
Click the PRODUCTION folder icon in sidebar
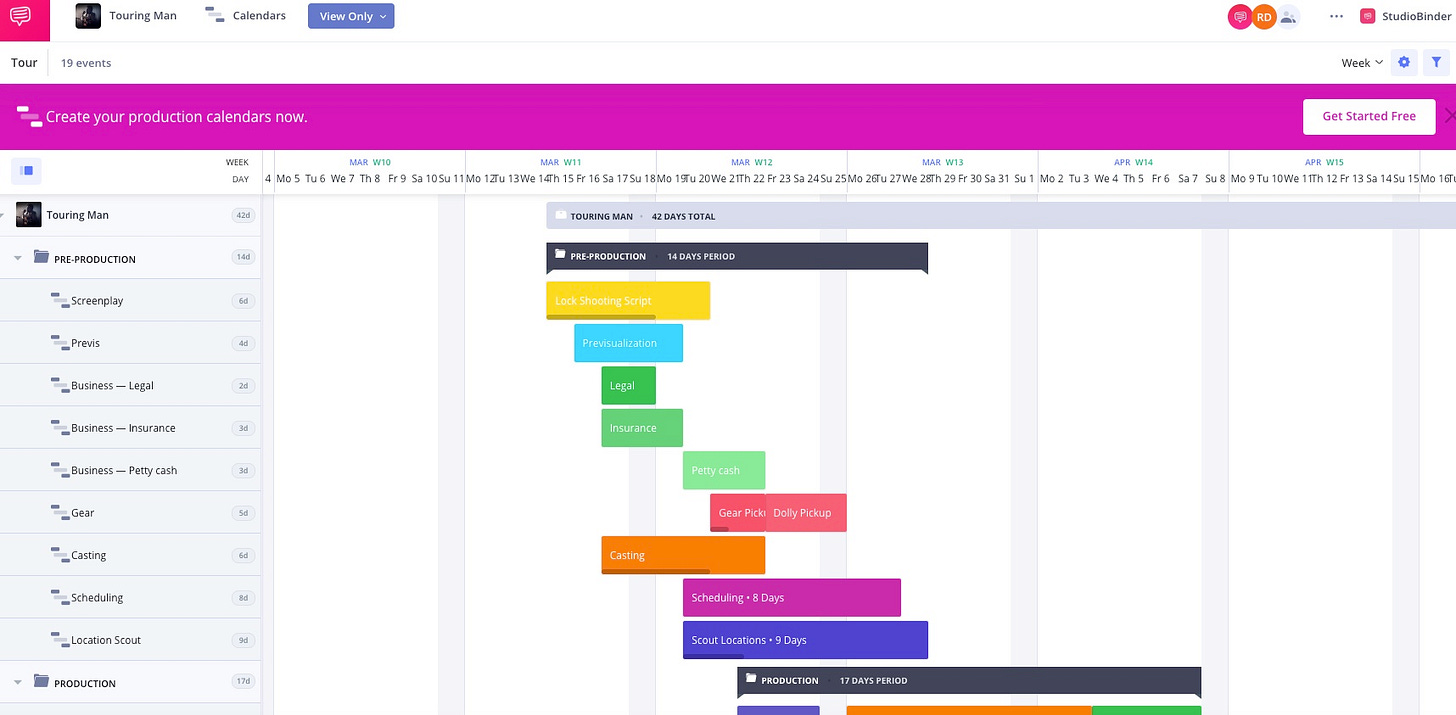[41, 681]
